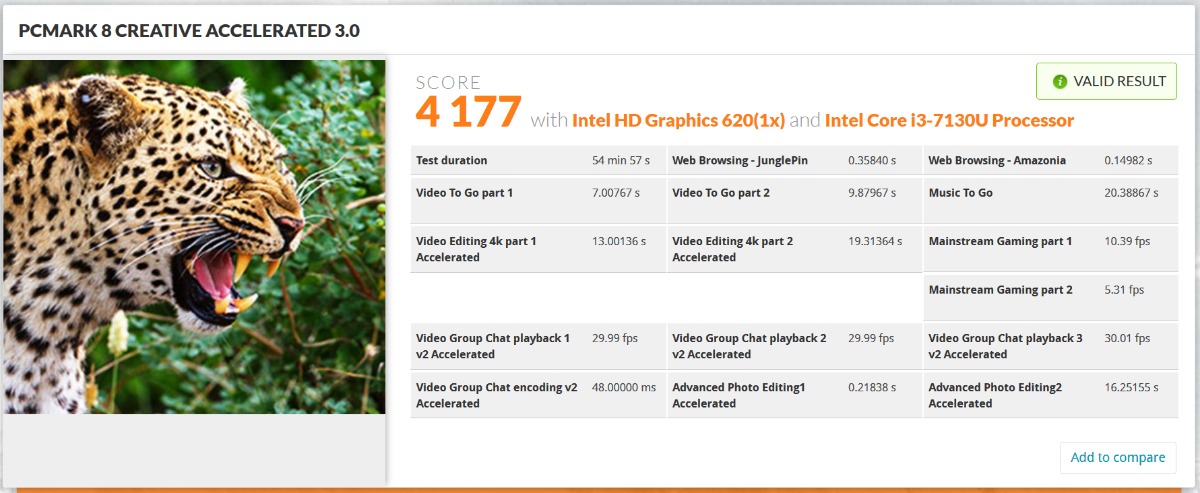Open the Intel HD Graphics 620(1x) link
Screen dimensions: 1200x493
tap(678, 121)
